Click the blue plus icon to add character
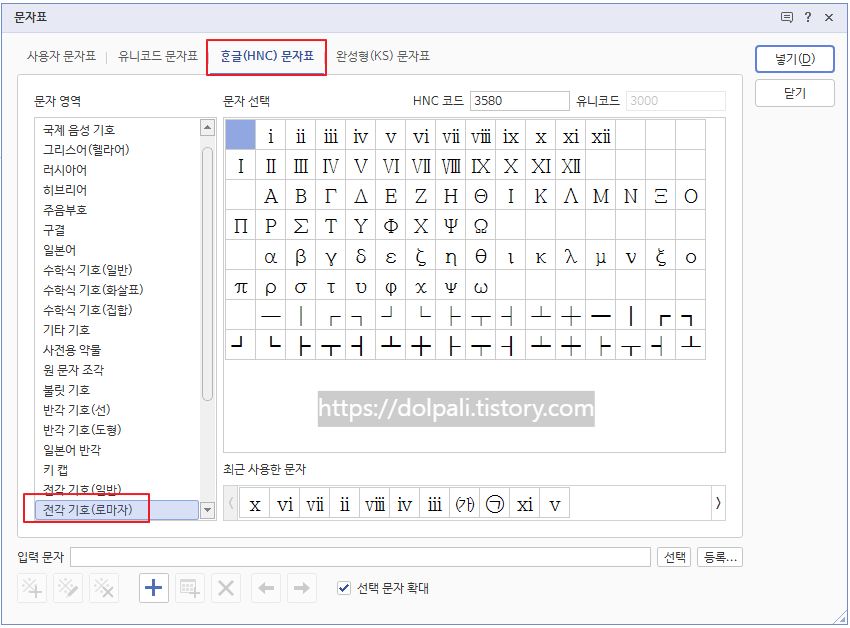 [154, 588]
